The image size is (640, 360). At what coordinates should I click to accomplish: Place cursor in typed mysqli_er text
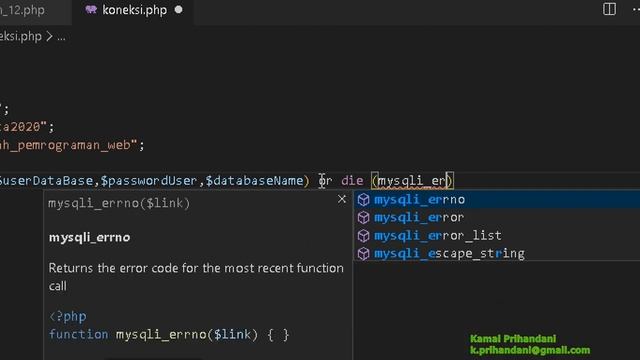(411, 181)
